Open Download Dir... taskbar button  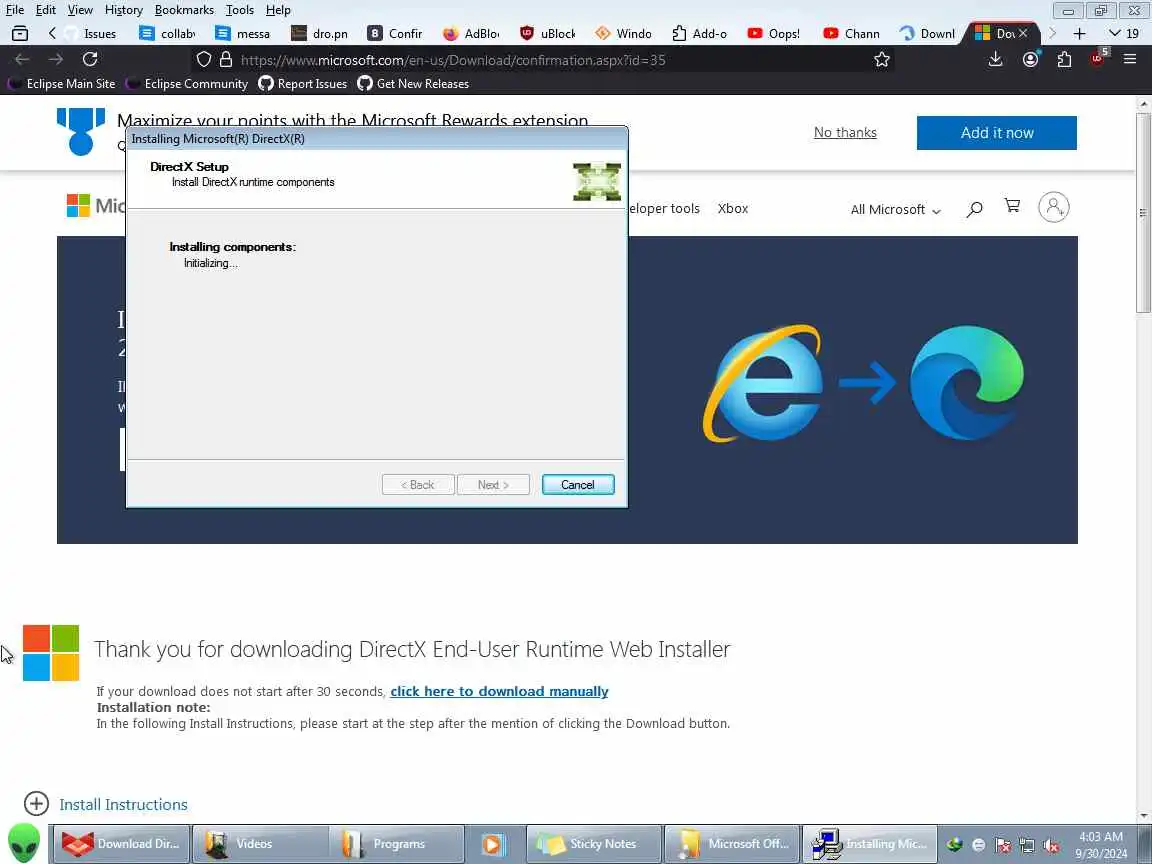point(121,844)
